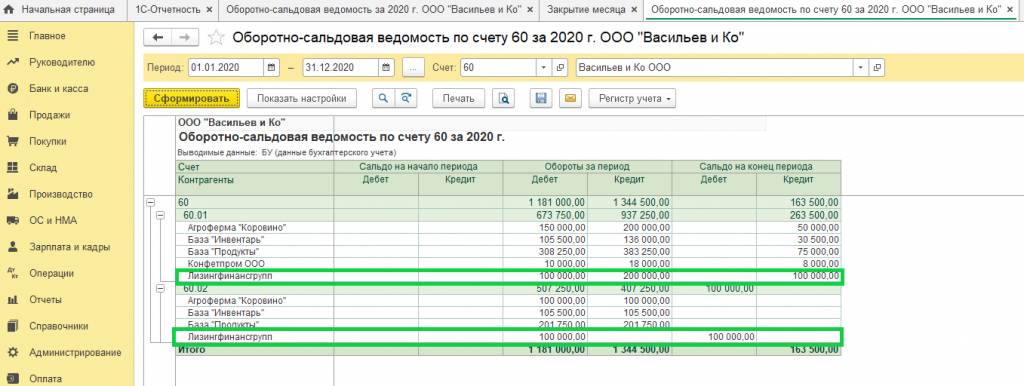The width and height of the screenshot is (1024, 386).
Task: Expand the organization dropdown list
Action: tap(861, 67)
